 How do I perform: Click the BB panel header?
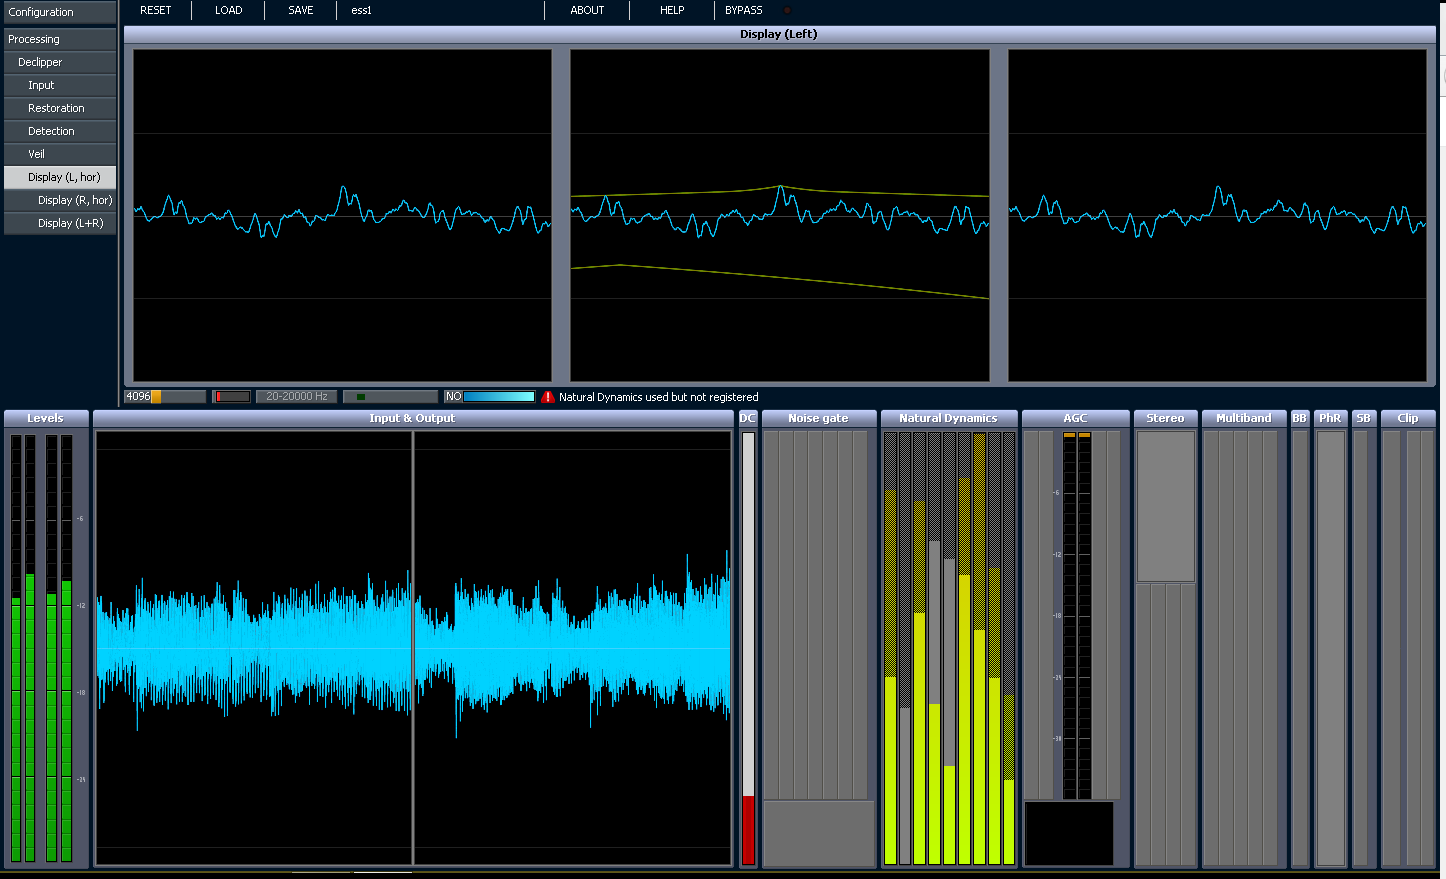[1300, 418]
